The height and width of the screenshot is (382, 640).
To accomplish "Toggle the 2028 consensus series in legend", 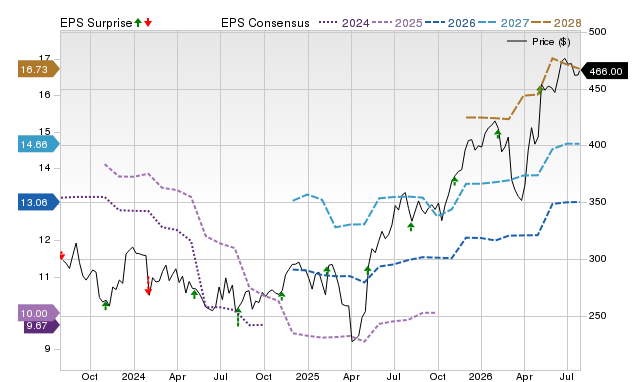I will [556, 23].
